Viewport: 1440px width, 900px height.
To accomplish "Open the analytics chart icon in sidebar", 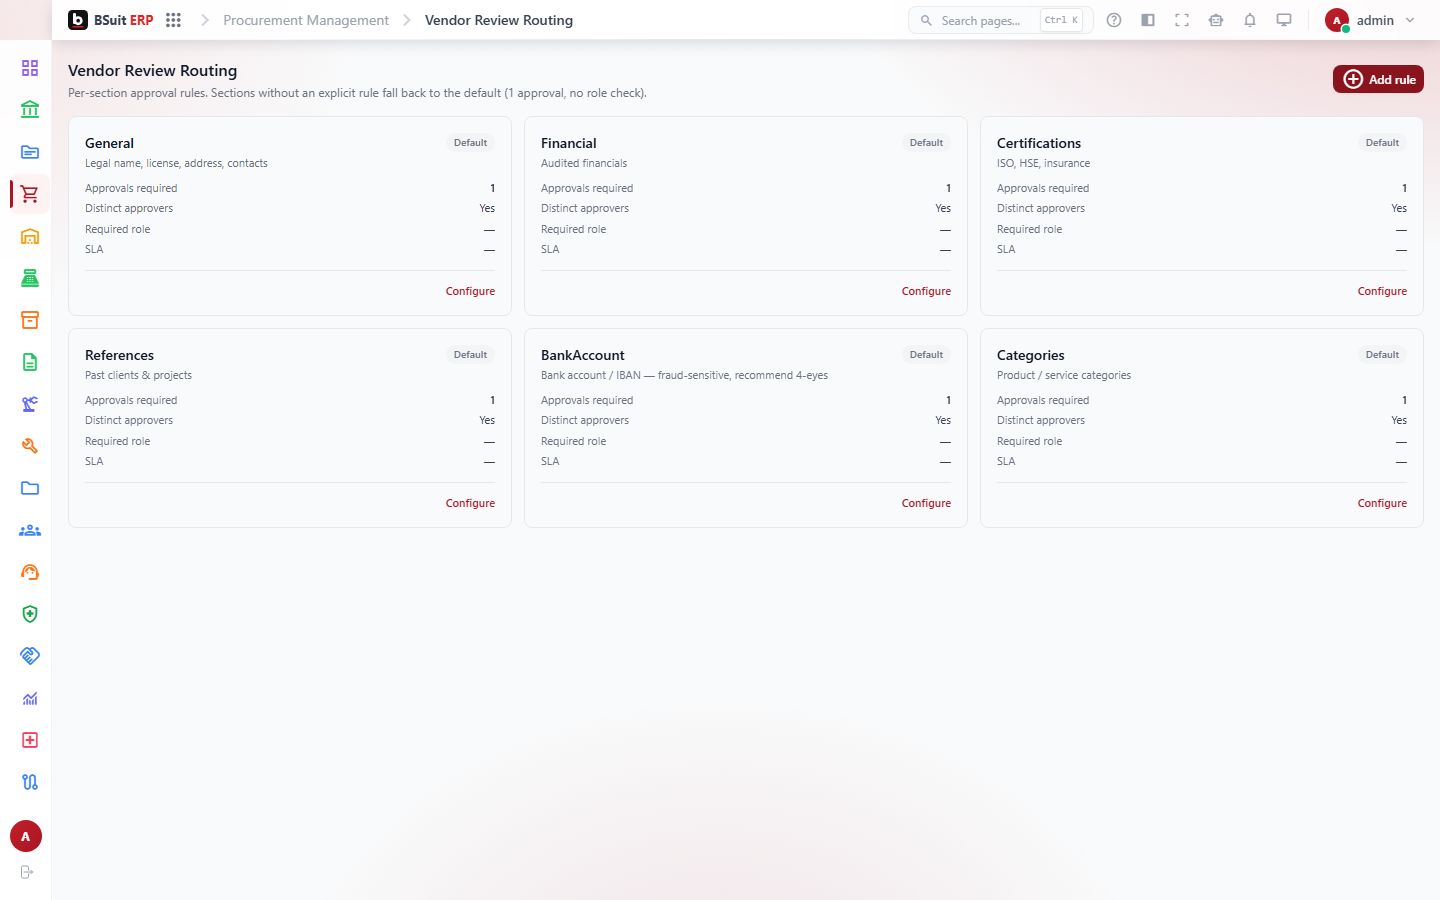I will coord(30,698).
